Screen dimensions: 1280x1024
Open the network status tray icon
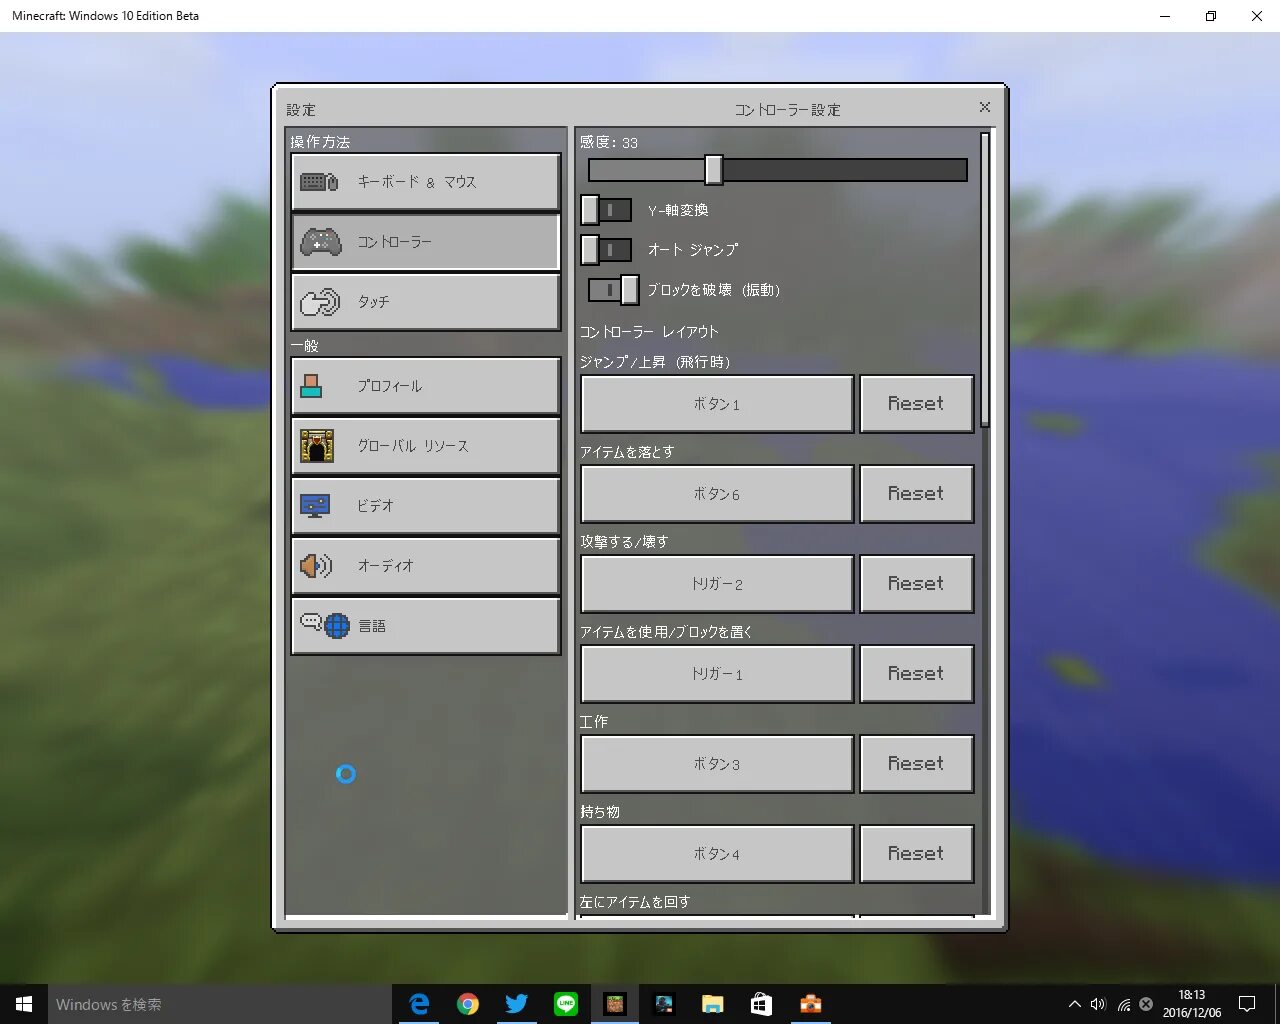(1123, 1004)
